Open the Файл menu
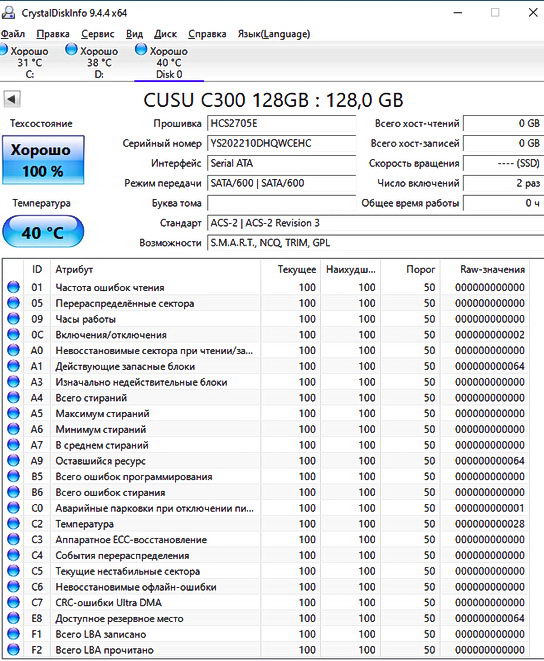 click(13, 34)
